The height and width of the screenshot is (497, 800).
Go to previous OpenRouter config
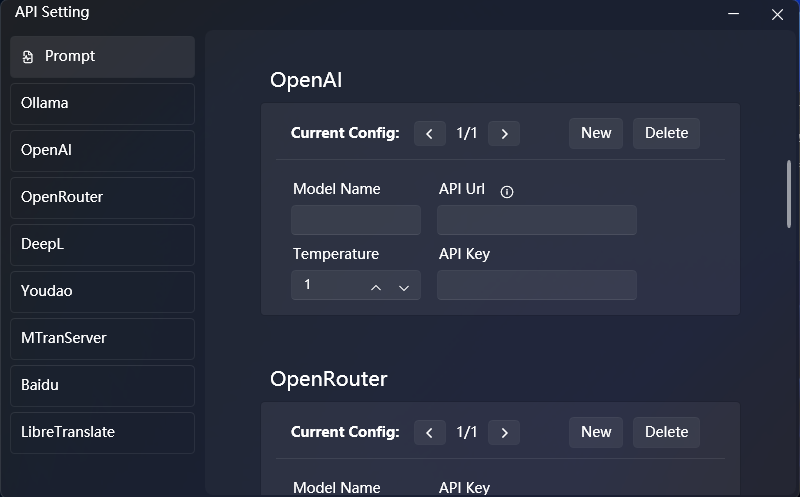click(x=430, y=433)
